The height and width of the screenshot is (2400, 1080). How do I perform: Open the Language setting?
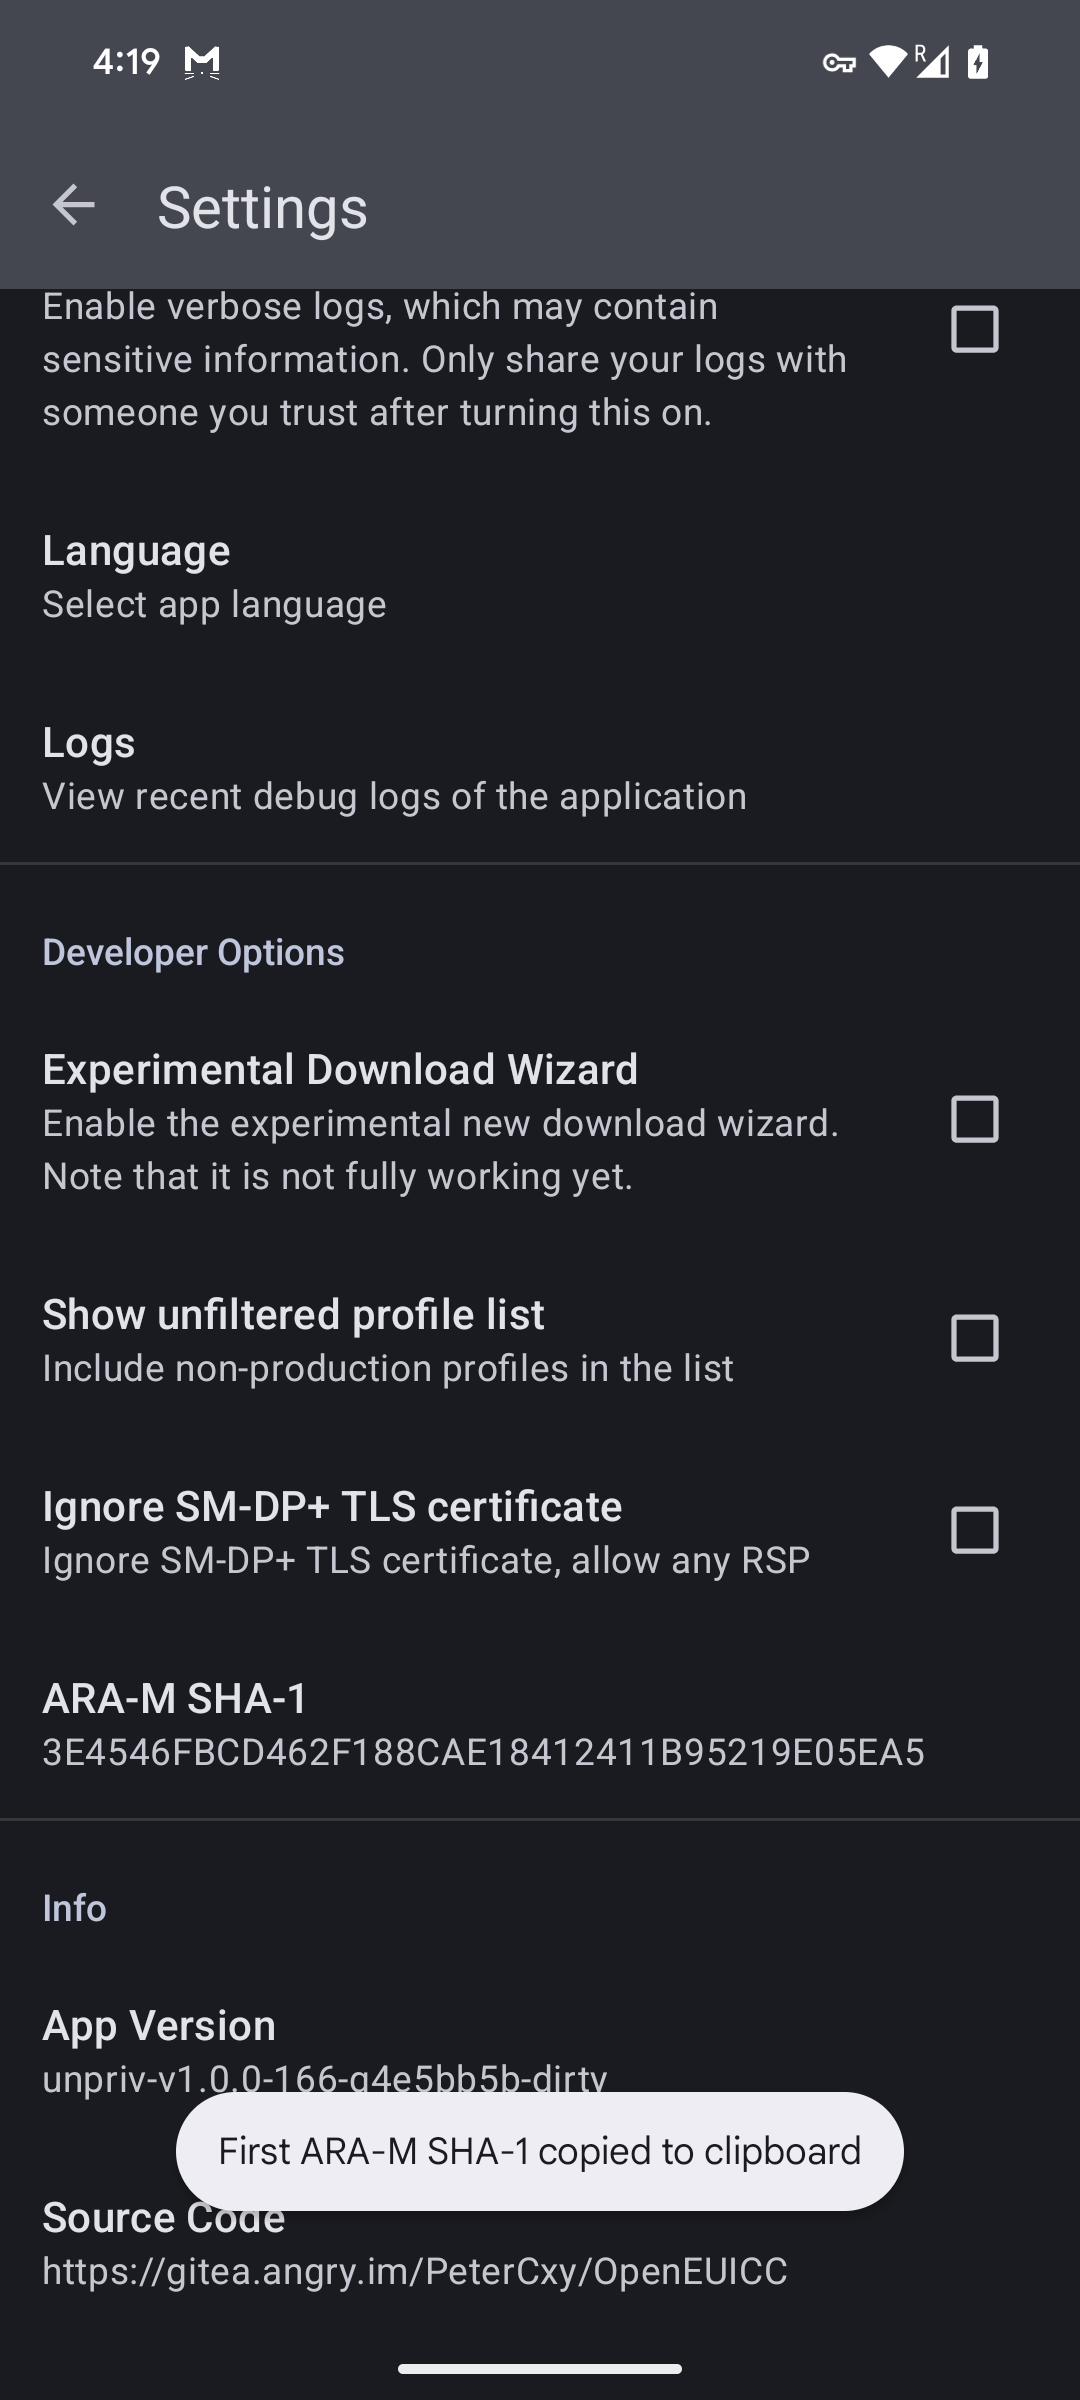click(x=214, y=576)
